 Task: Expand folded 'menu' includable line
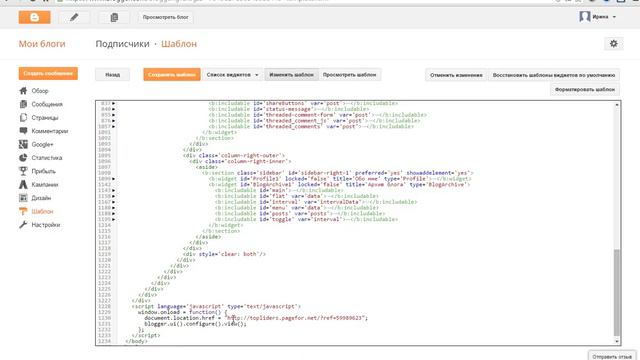pos(113,207)
